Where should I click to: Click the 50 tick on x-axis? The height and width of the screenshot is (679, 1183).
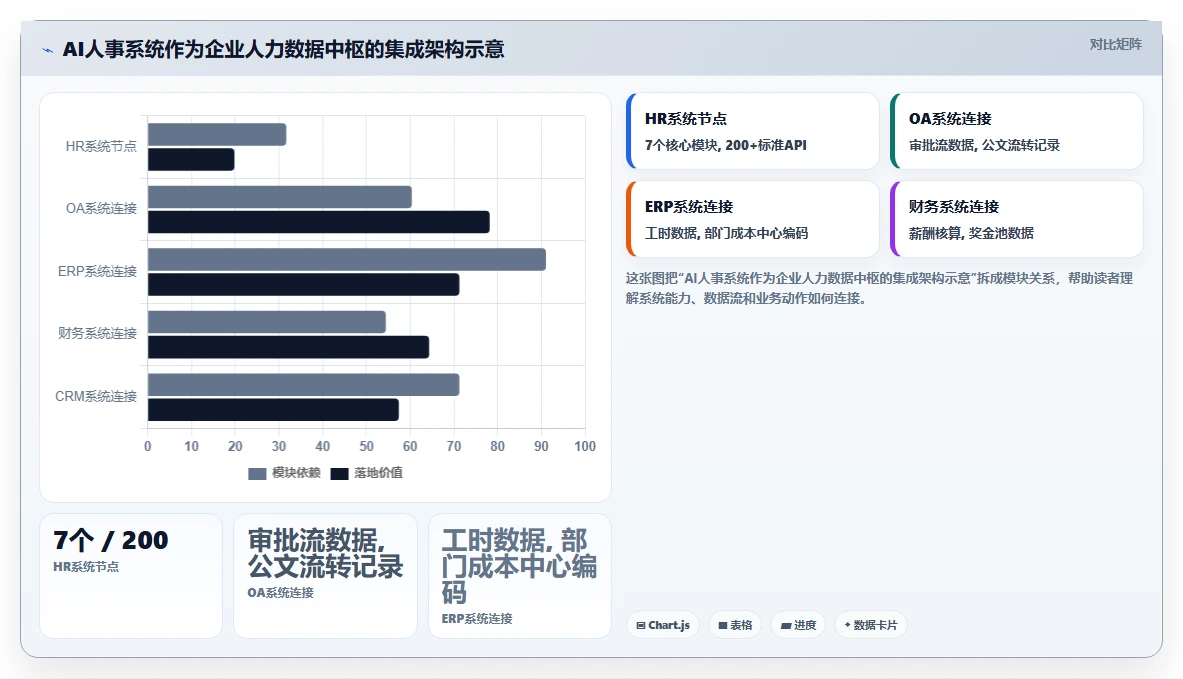coord(367,447)
